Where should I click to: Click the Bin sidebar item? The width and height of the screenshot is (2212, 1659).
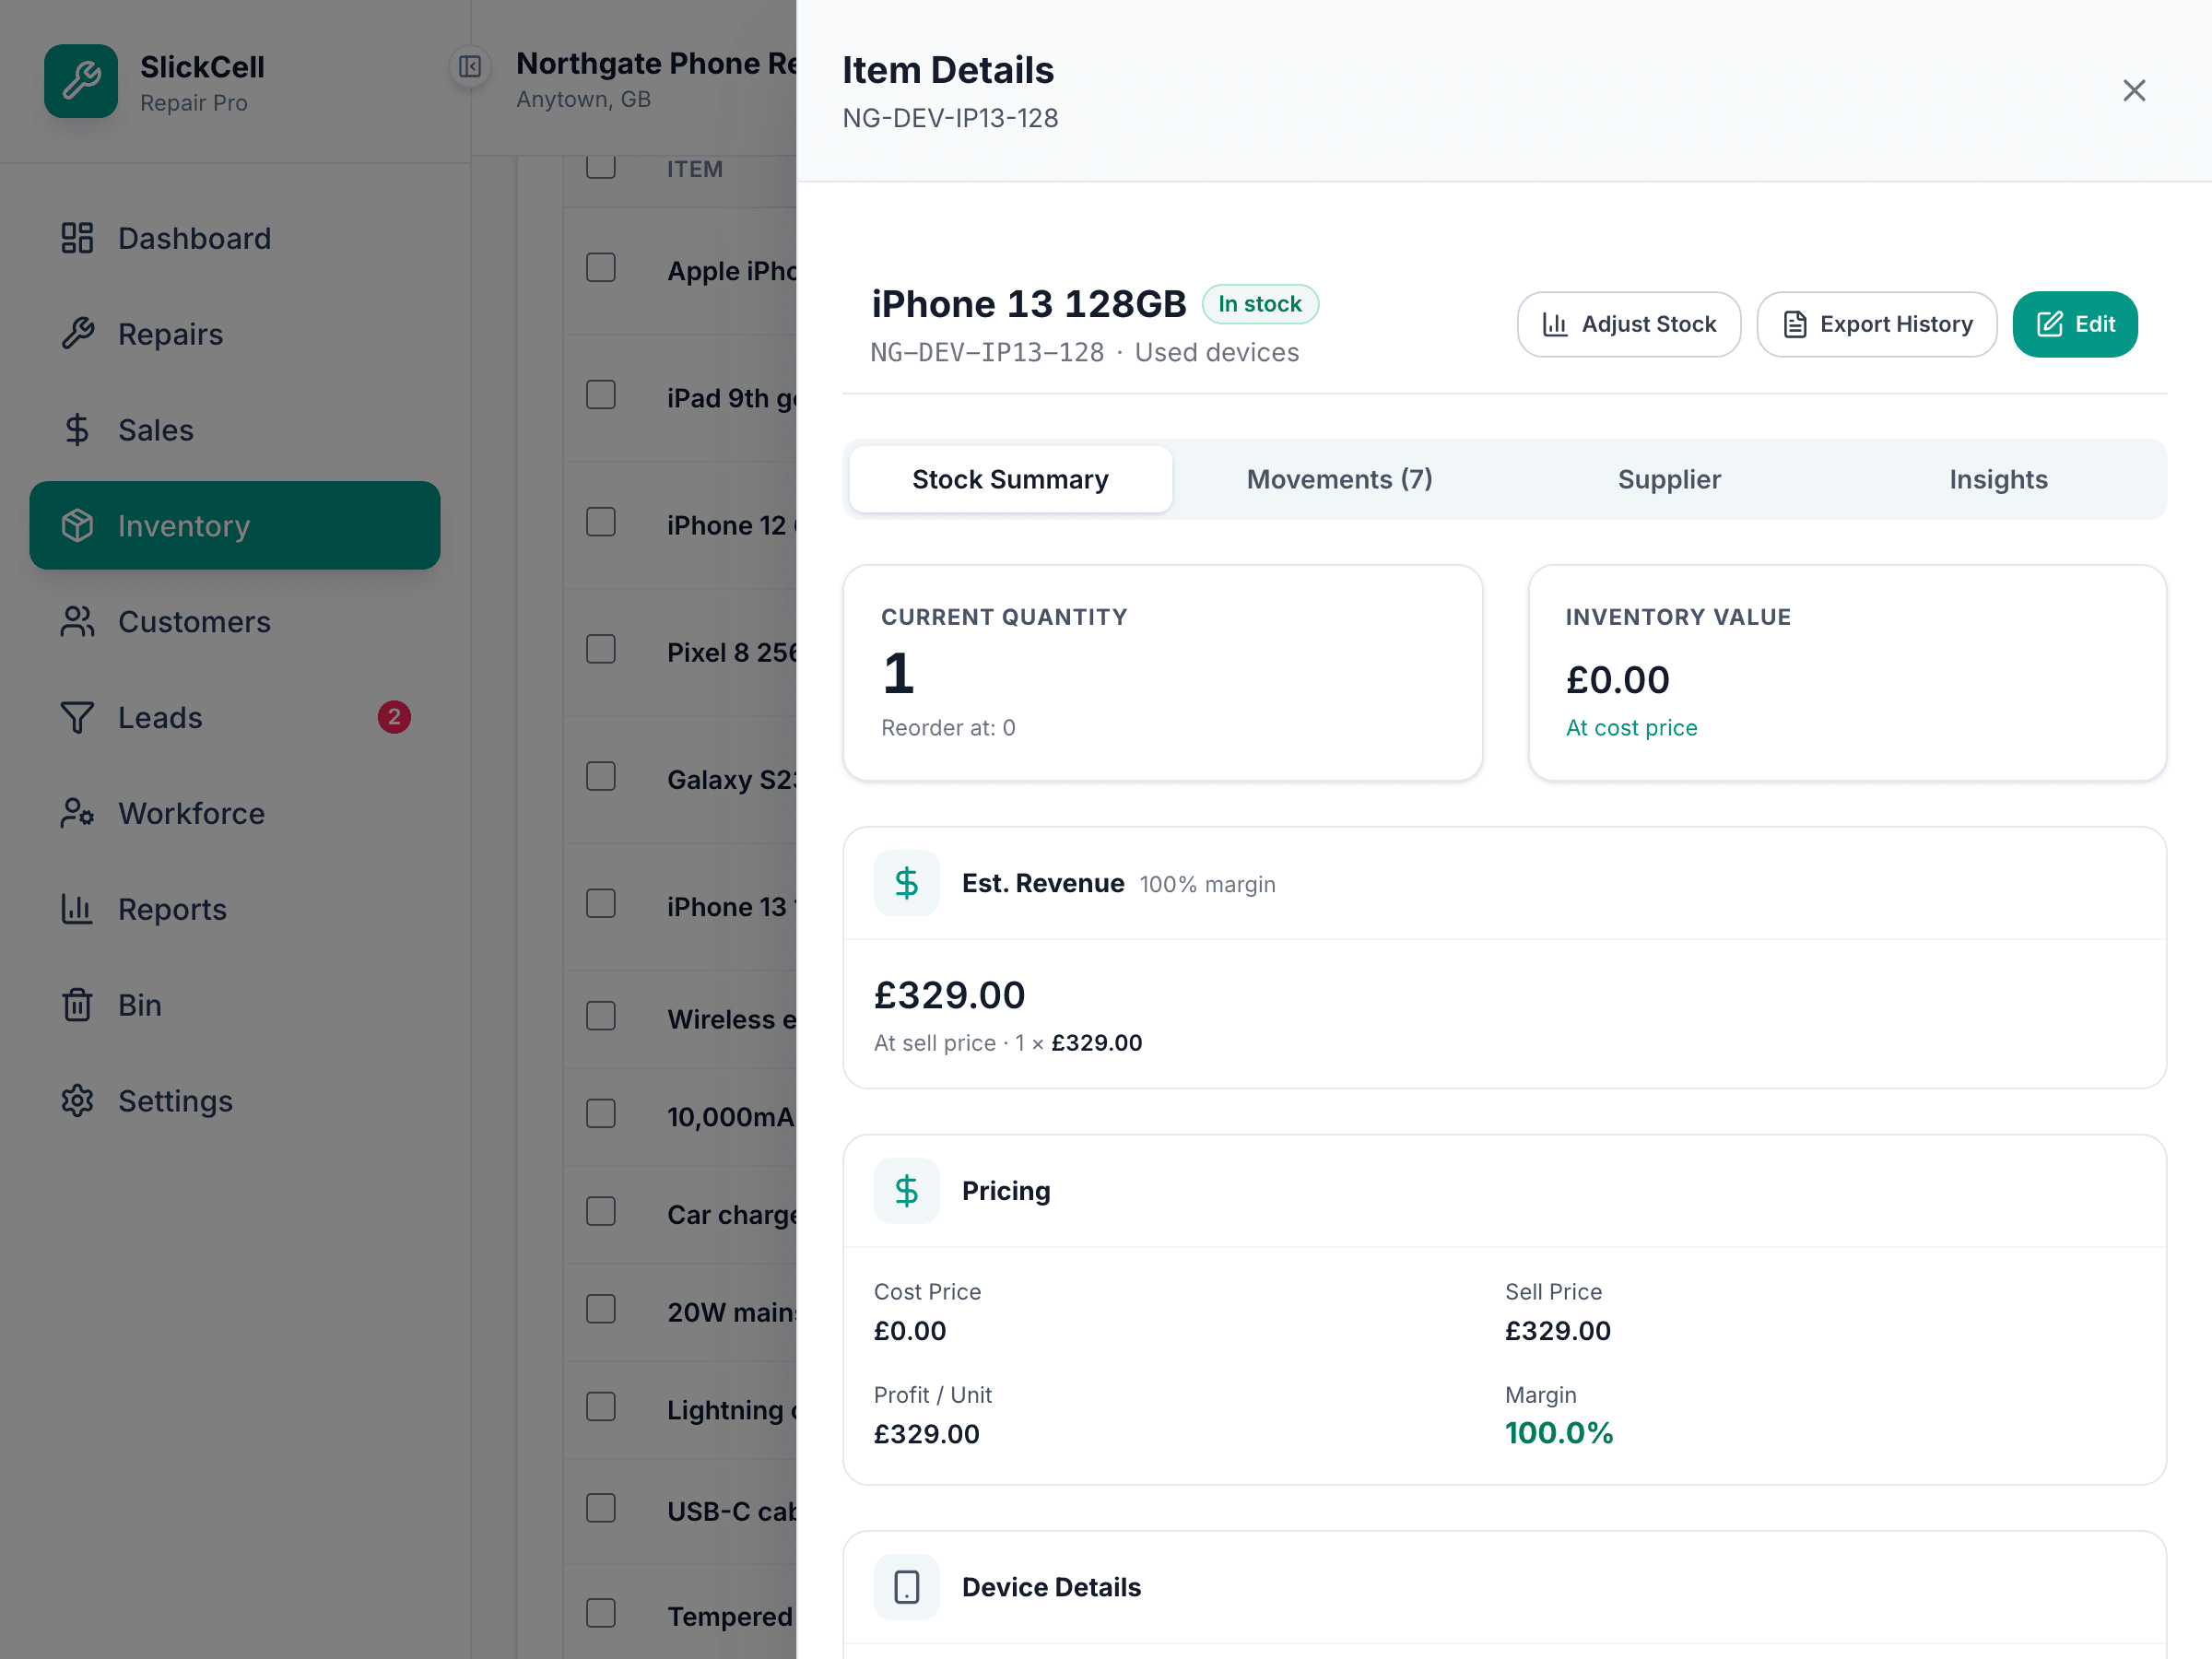[235, 1005]
